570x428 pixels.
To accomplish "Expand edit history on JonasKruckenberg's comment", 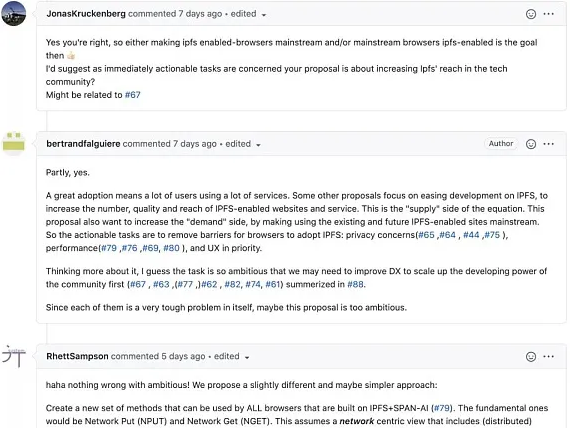I will click(x=248, y=14).
